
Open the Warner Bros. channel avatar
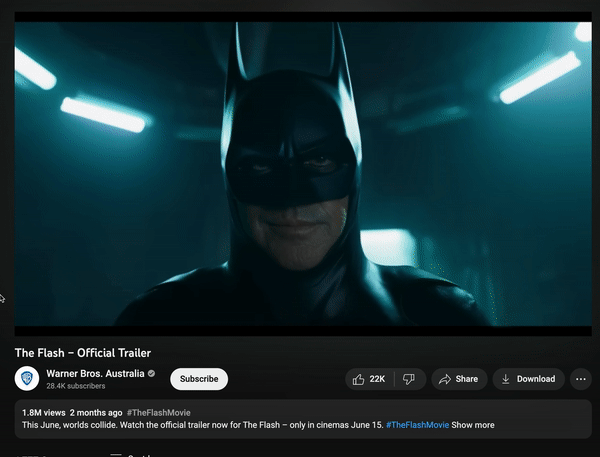(x=27, y=379)
